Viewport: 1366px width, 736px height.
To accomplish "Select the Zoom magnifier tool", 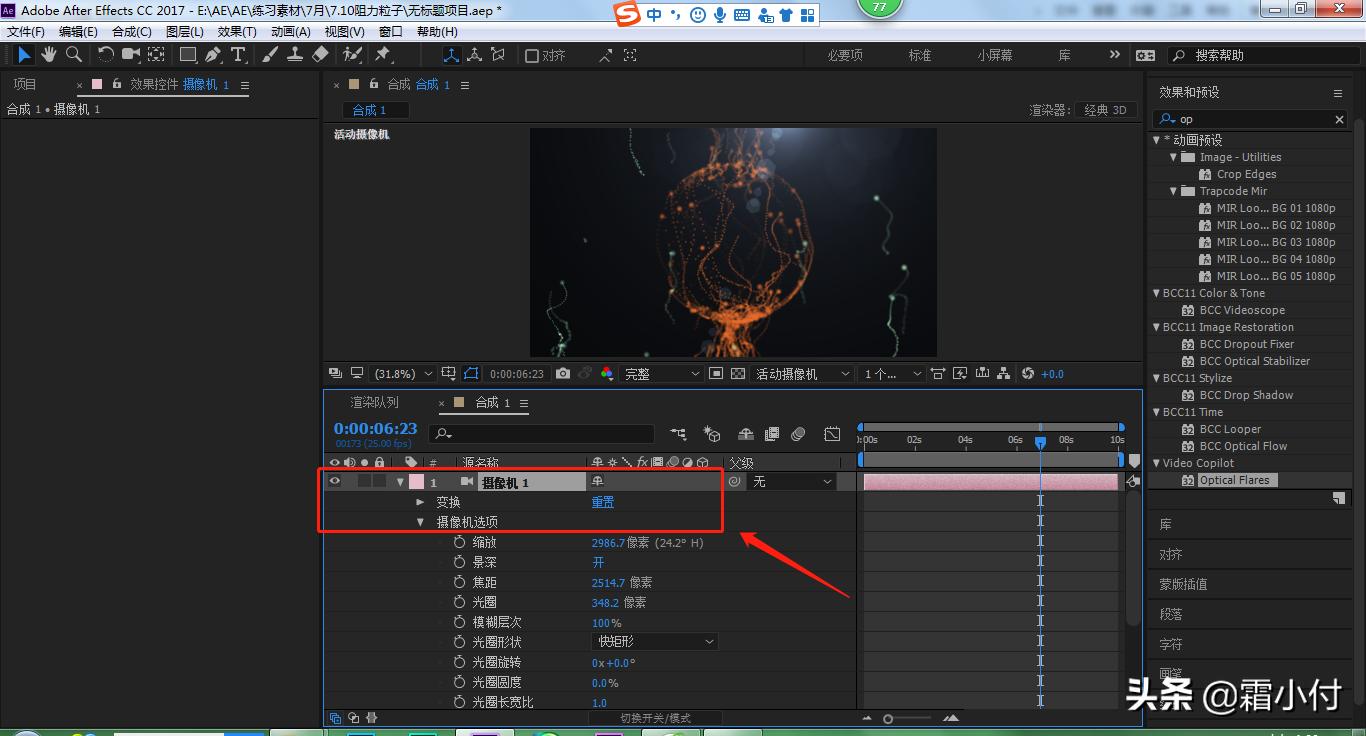I will click(x=73, y=55).
